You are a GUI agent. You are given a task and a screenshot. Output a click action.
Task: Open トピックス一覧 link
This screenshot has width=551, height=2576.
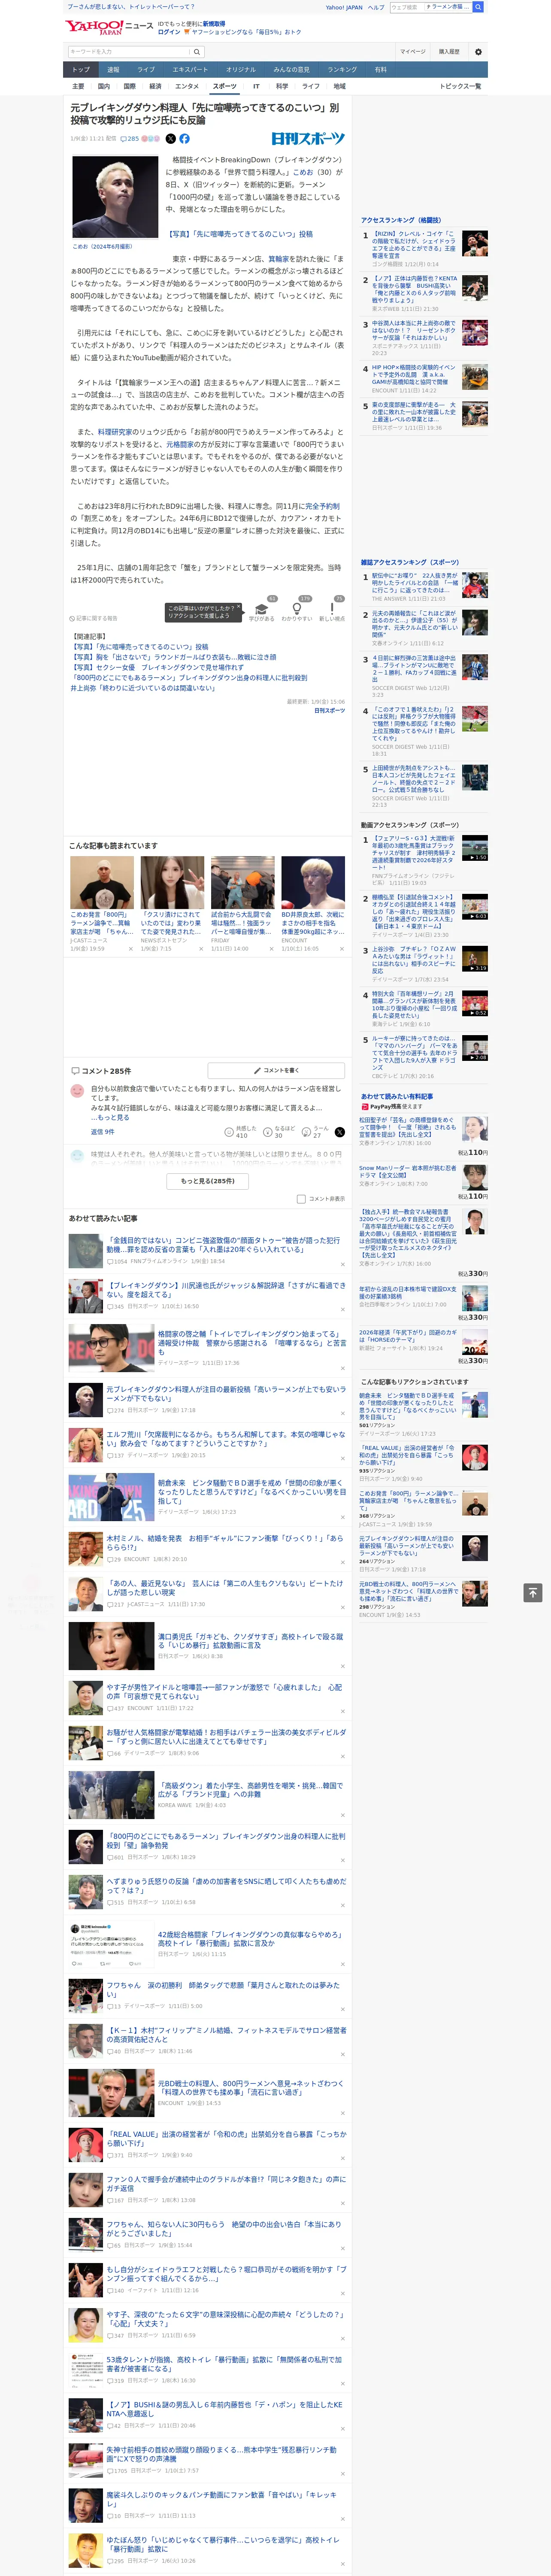pos(460,87)
